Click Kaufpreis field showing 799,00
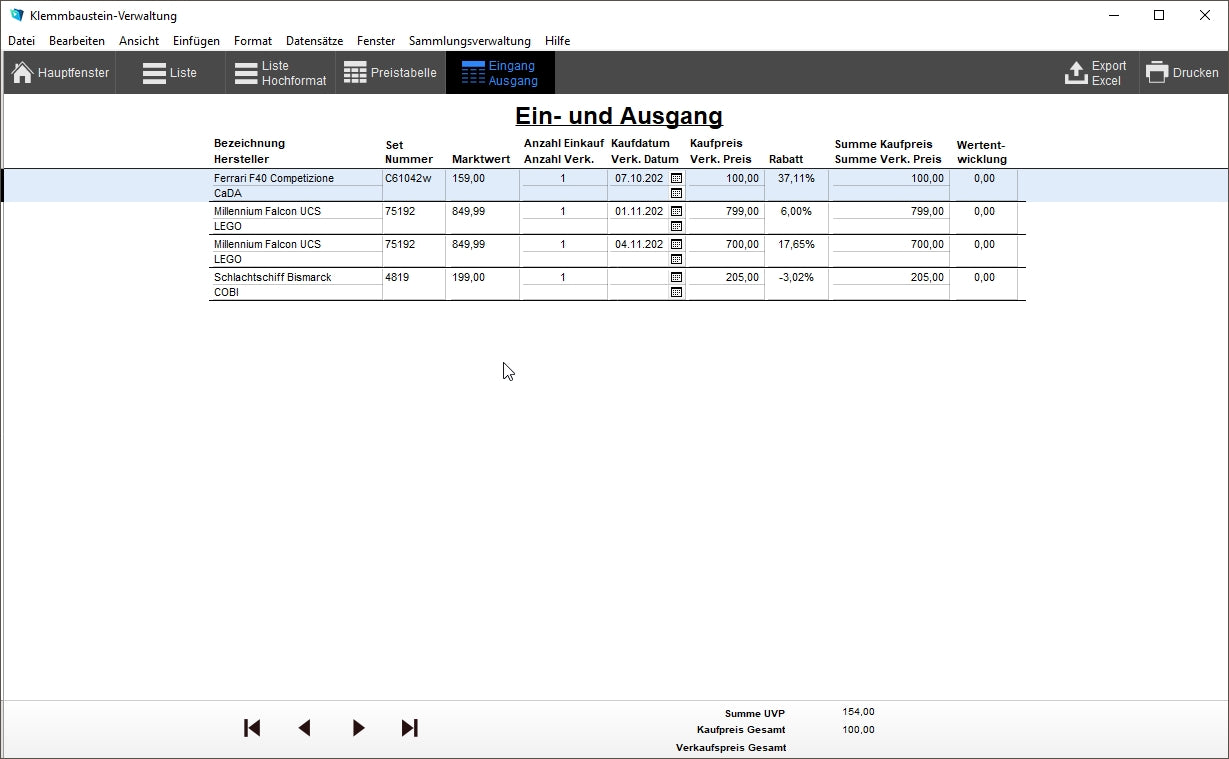Image resolution: width=1229 pixels, height=759 pixels. click(x=725, y=211)
